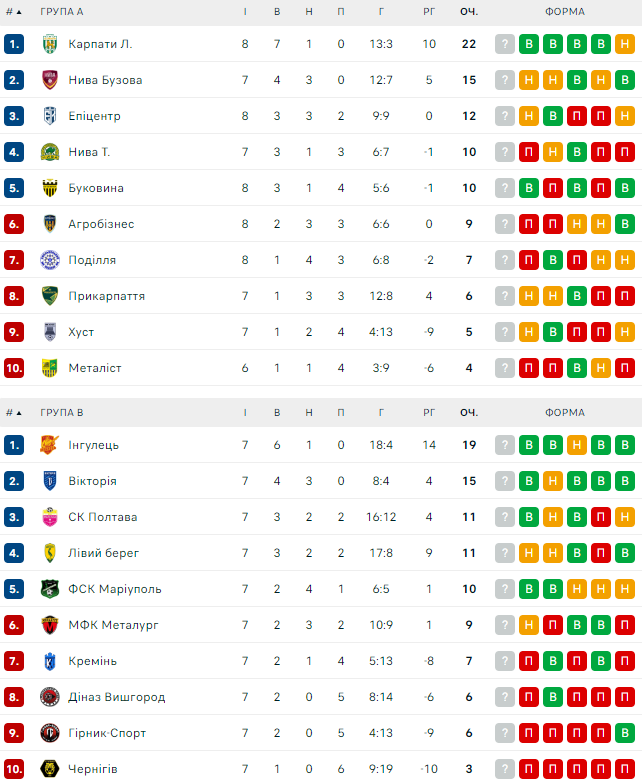This screenshot has height=784, width=642.
Task: Click the Металіст club crest
Action: 50,368
